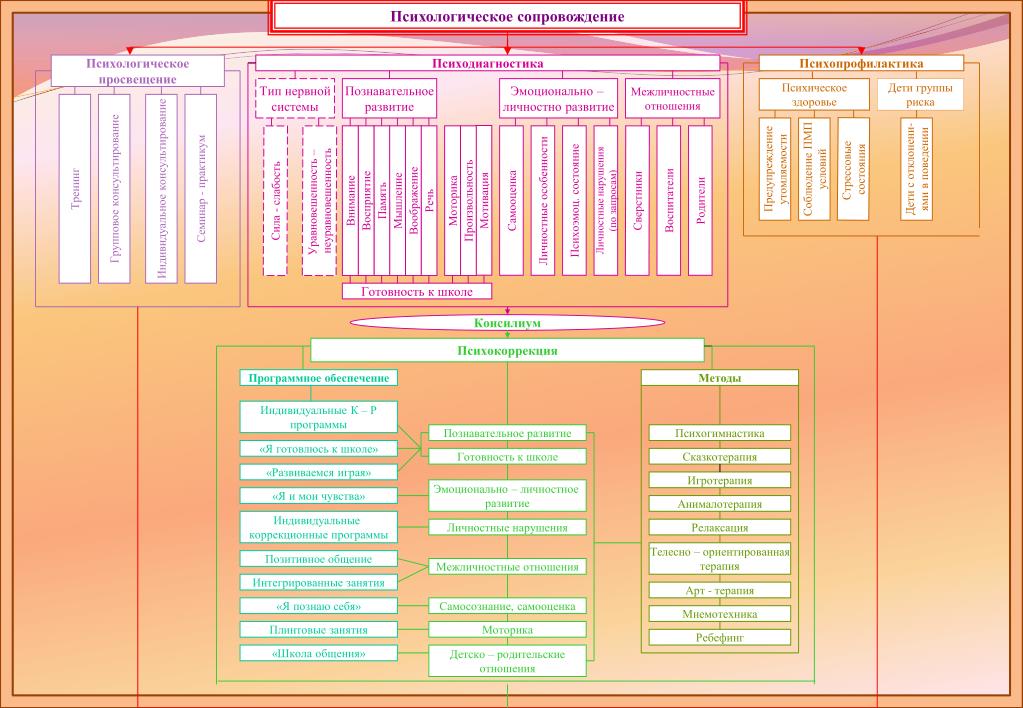This screenshot has height=708, width=1023.
Task: Click the «Интегрированные занятия» box
Action: pyautogui.click(x=318, y=583)
